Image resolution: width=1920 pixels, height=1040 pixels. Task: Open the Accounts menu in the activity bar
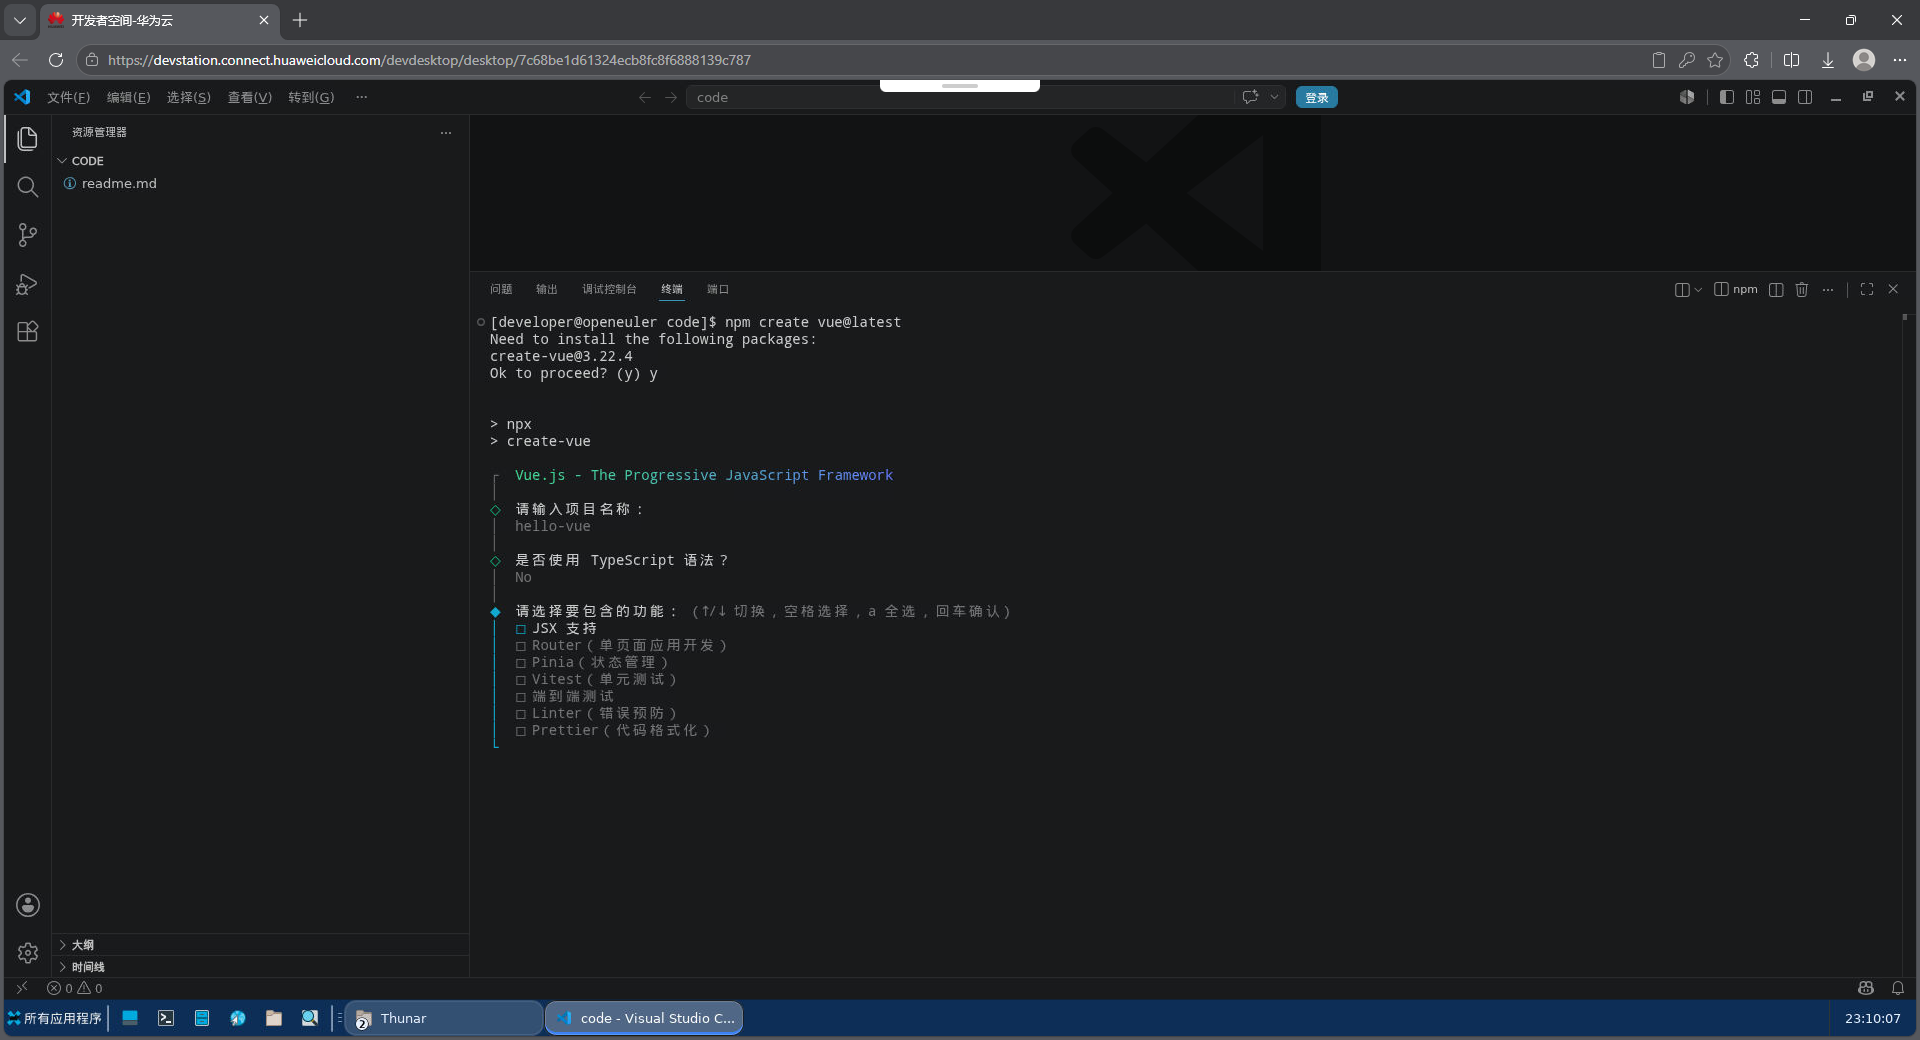click(x=28, y=905)
